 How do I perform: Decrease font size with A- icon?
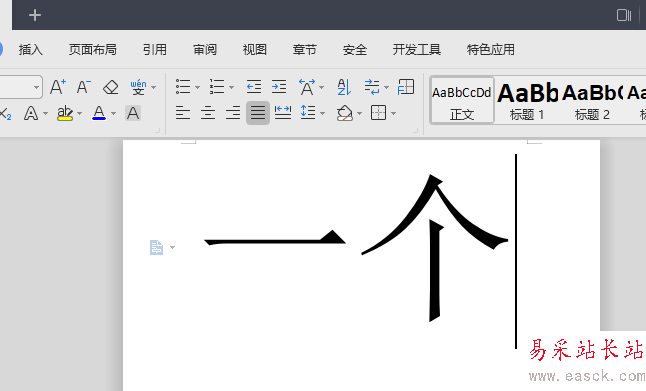click(84, 87)
